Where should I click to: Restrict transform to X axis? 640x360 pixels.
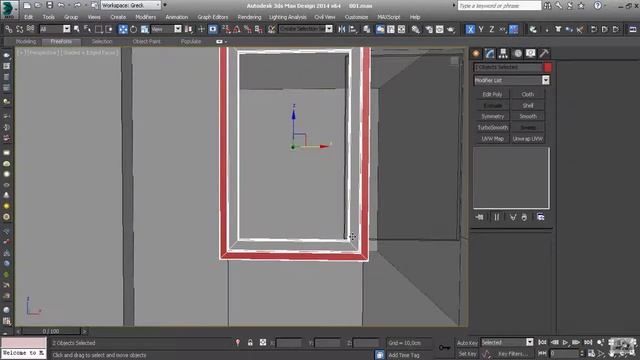point(470,29)
